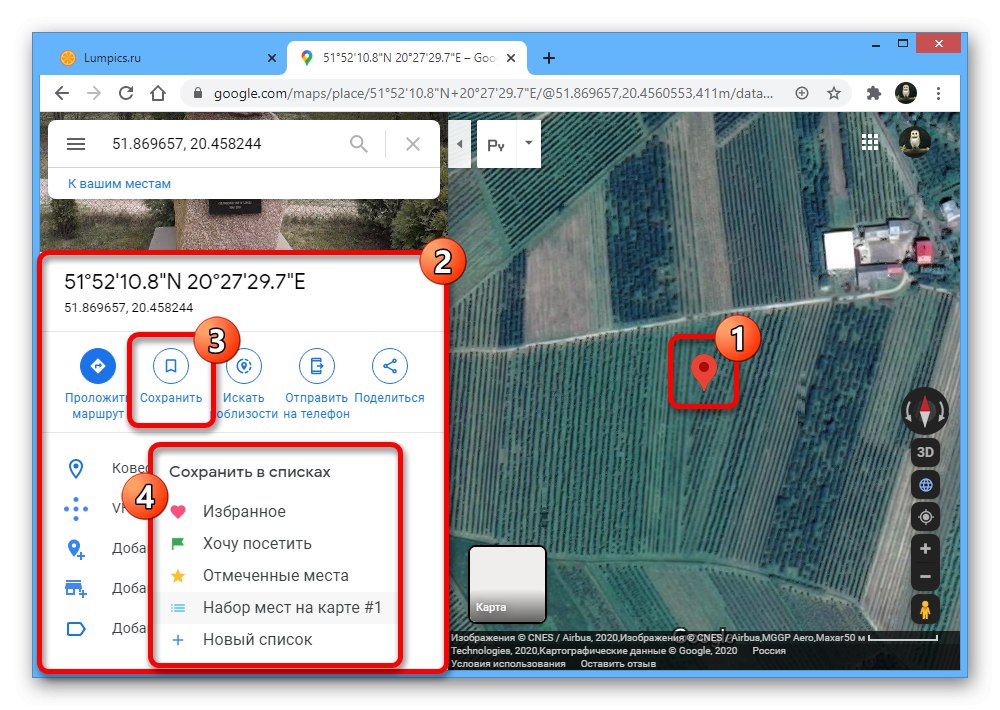The image size is (1000, 710).
Task: Click the 'Сохранить' bookmark icon
Action: point(171,366)
